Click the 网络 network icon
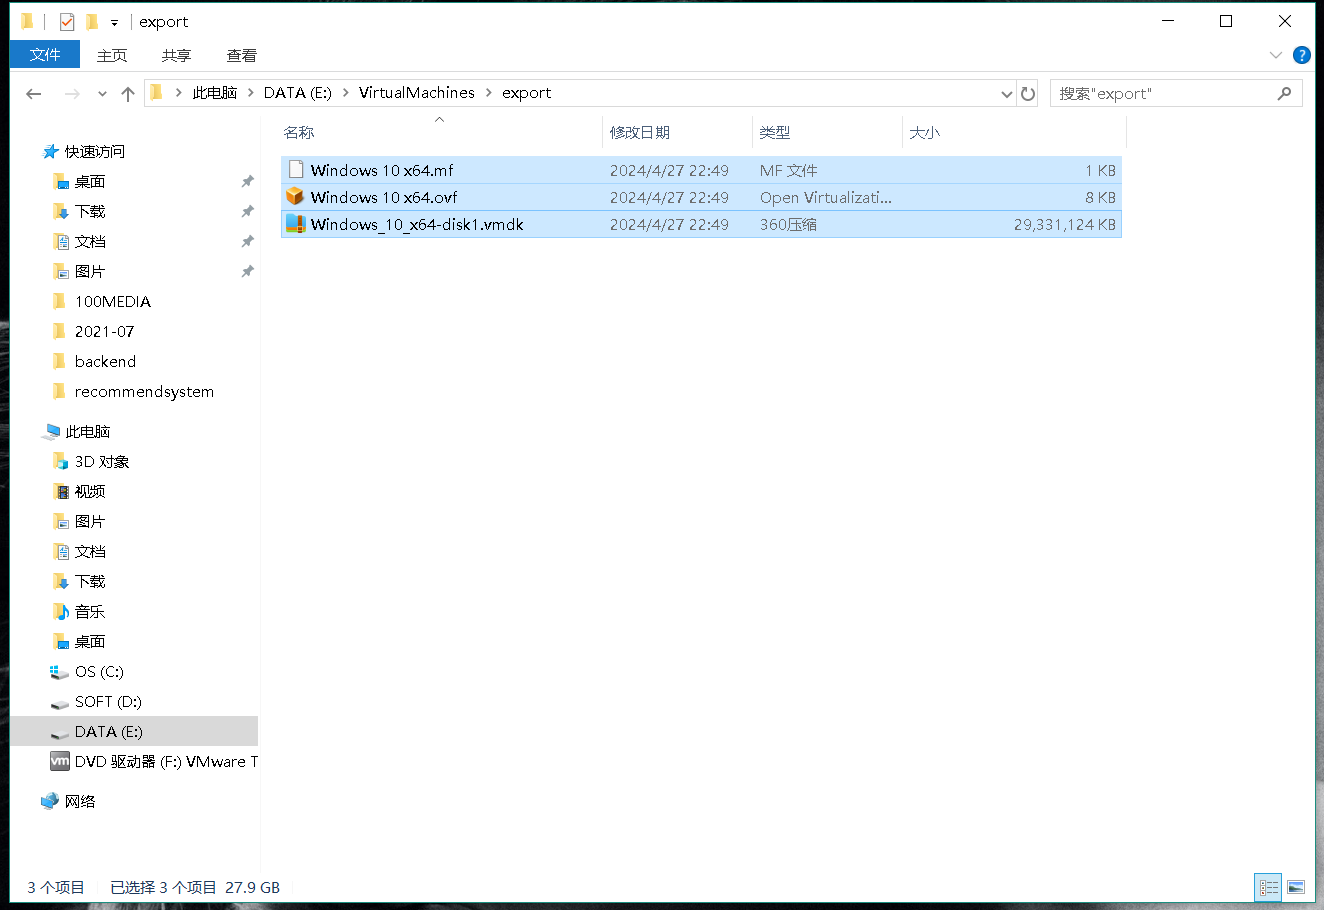 tap(50, 802)
